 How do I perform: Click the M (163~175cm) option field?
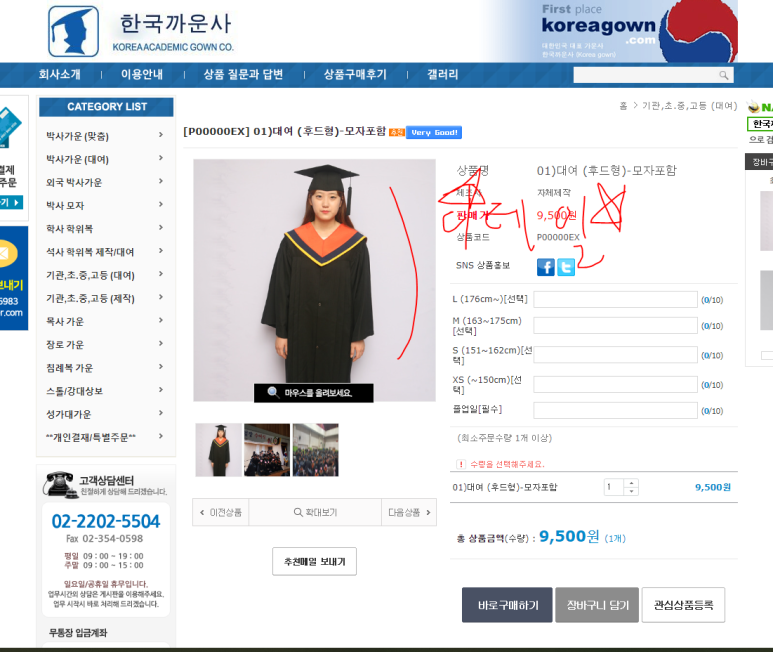[615, 325]
